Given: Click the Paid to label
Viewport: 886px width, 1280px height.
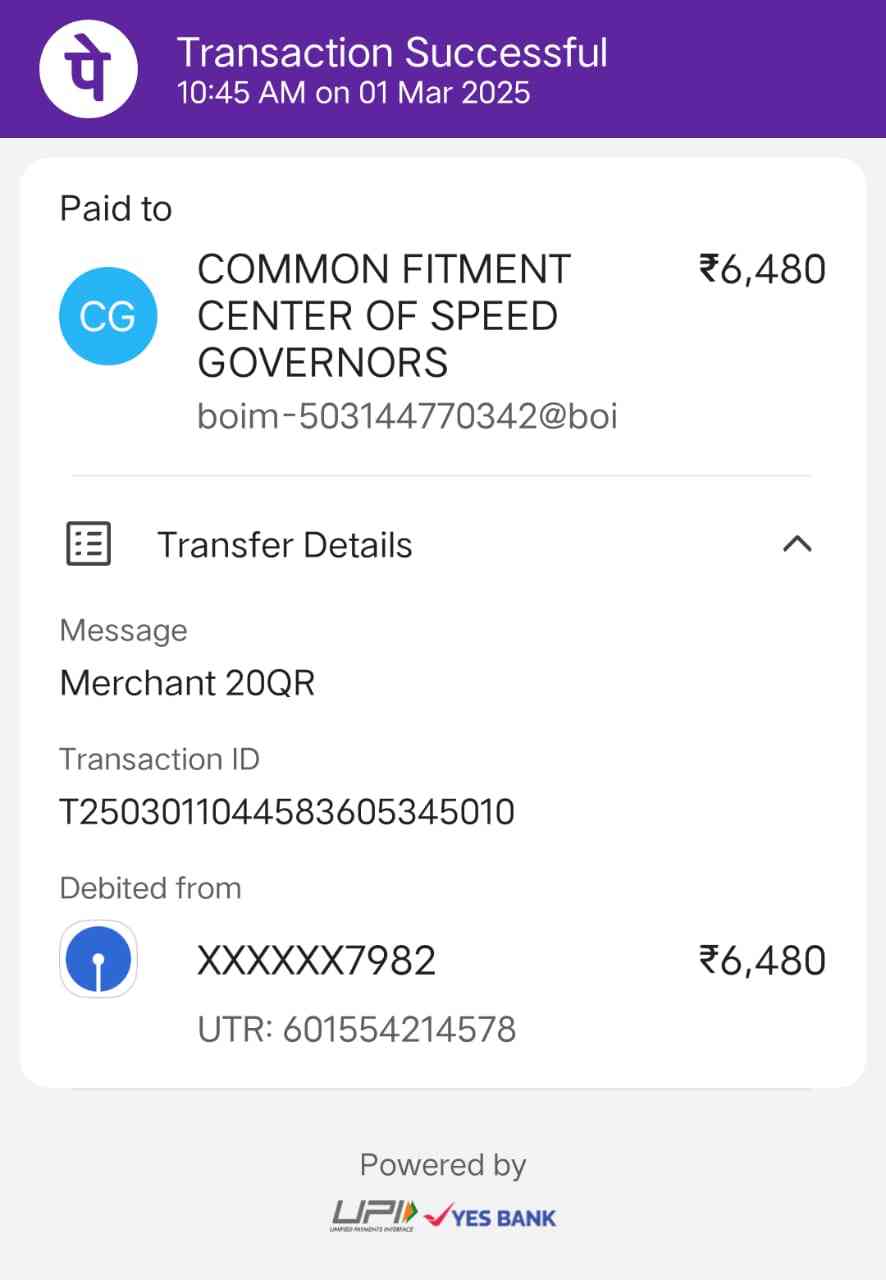Looking at the screenshot, I should click(116, 209).
